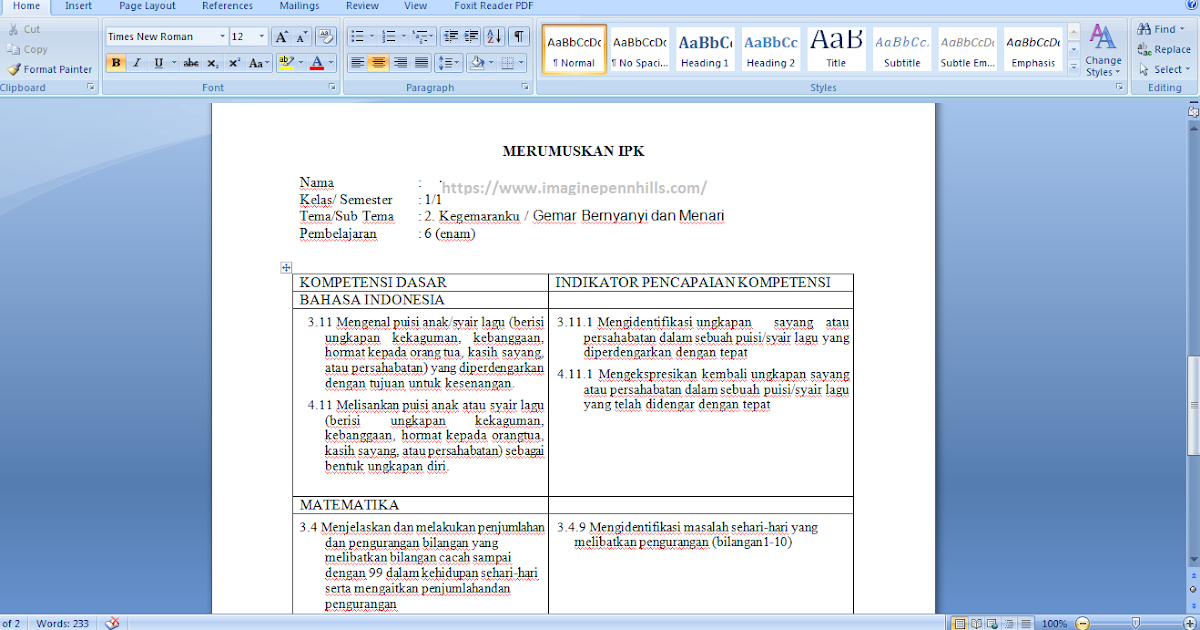Open the Page Layout tab

(147, 6)
